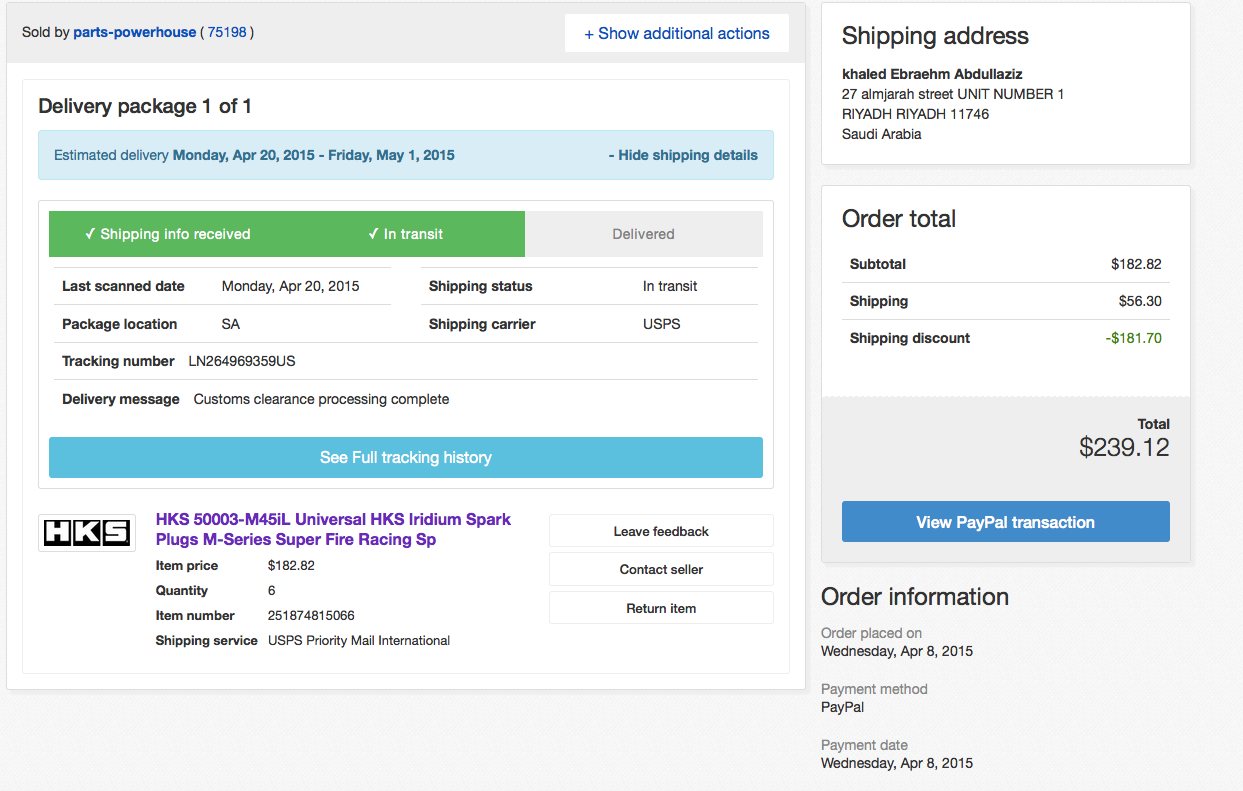Click checkmark beside Shipping info received
1243x791 pixels.
click(90, 234)
